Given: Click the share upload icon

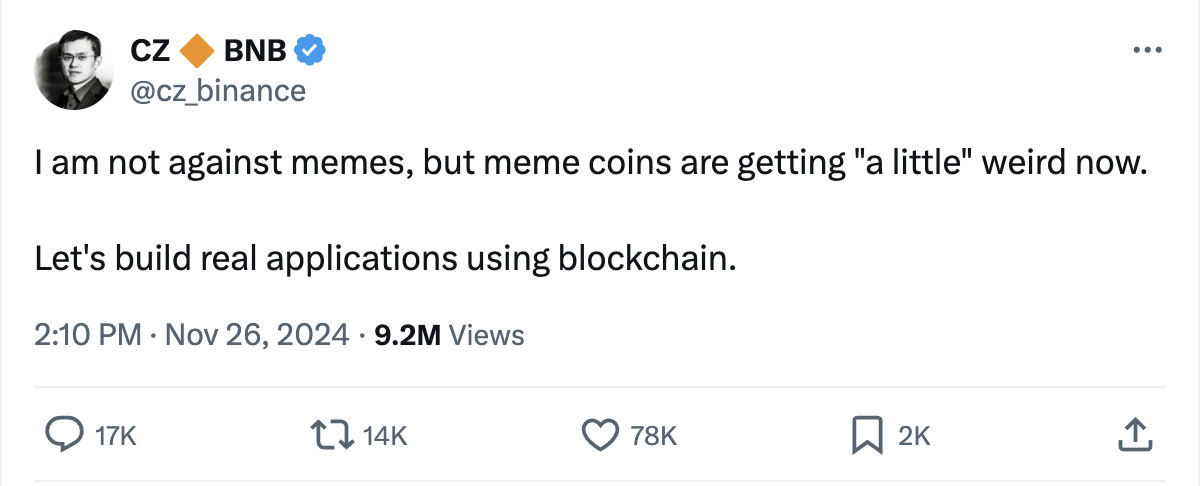Looking at the screenshot, I should point(1133,435).
